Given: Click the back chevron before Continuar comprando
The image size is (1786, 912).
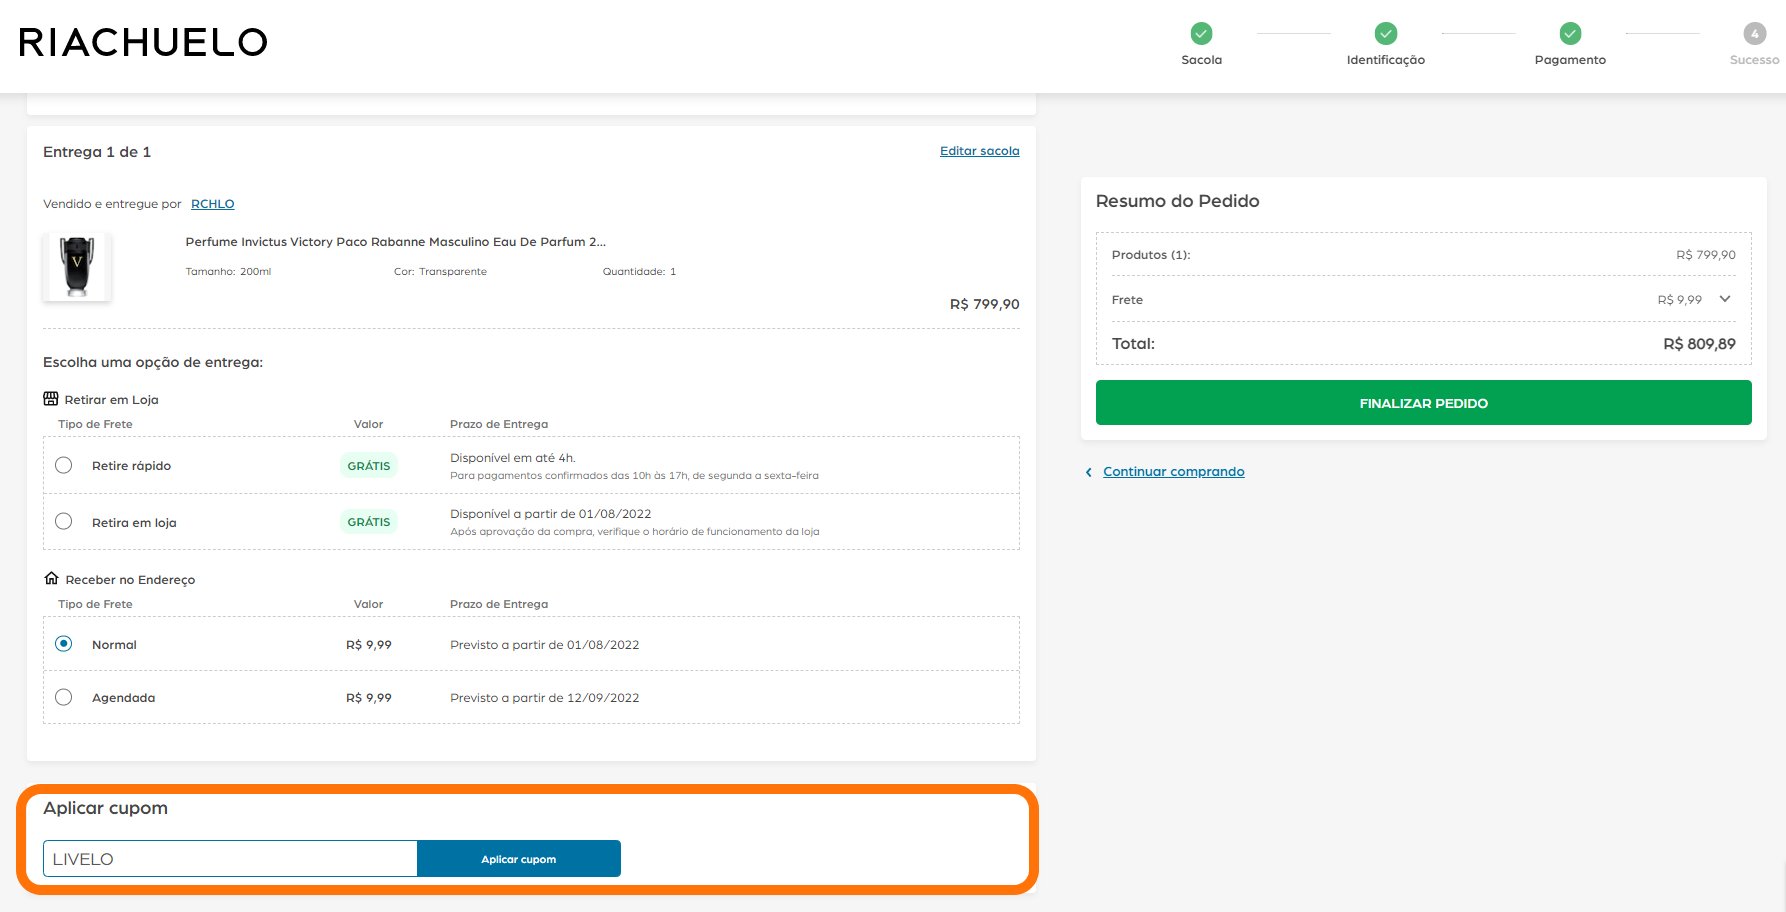Looking at the screenshot, I should coord(1089,472).
